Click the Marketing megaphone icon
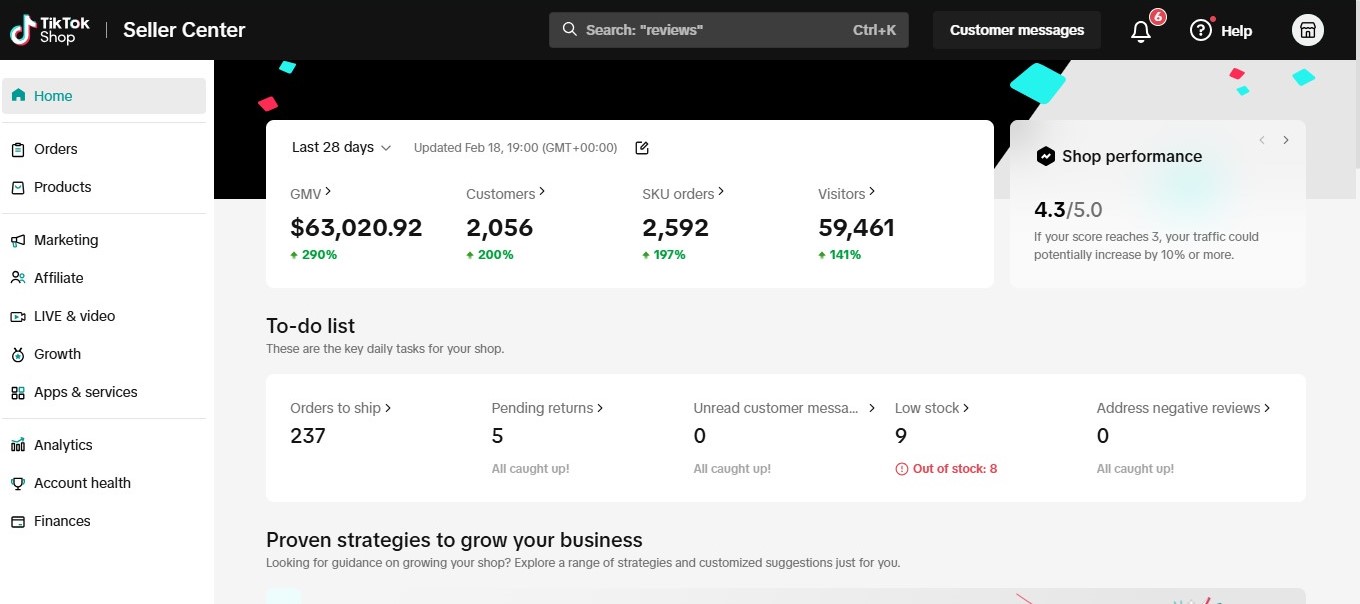The height and width of the screenshot is (604, 1360). click(x=18, y=240)
